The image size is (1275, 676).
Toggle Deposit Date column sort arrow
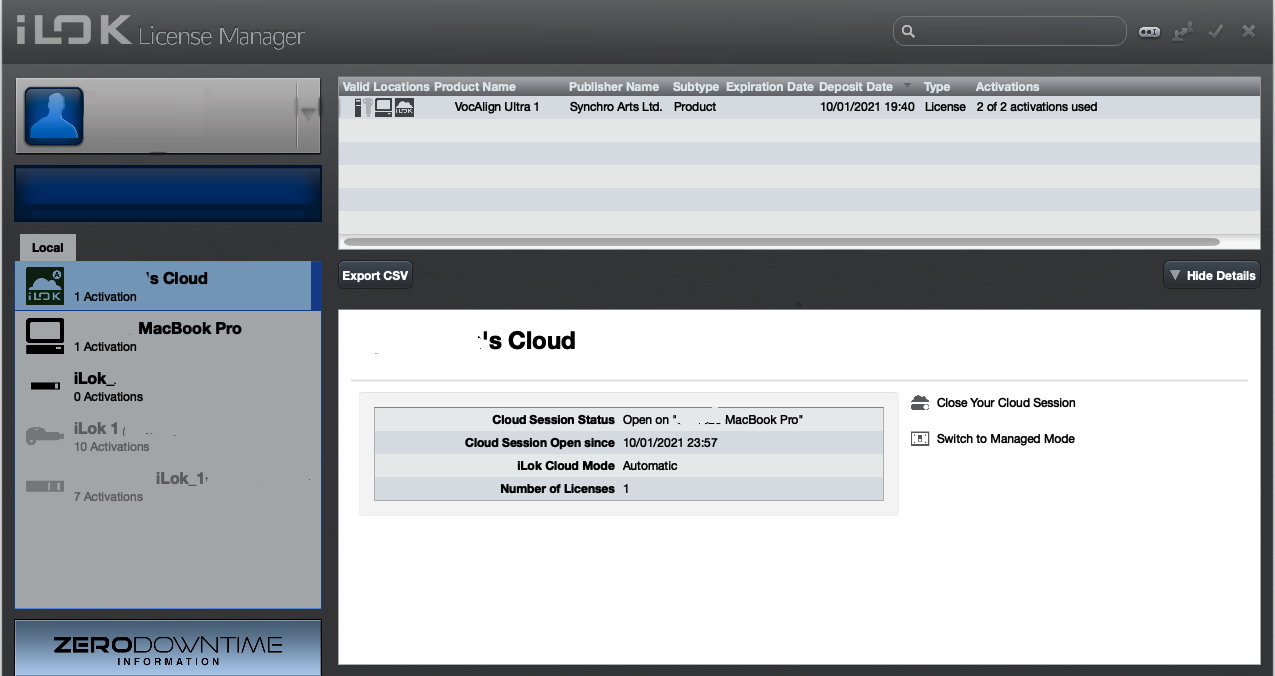click(x=907, y=86)
